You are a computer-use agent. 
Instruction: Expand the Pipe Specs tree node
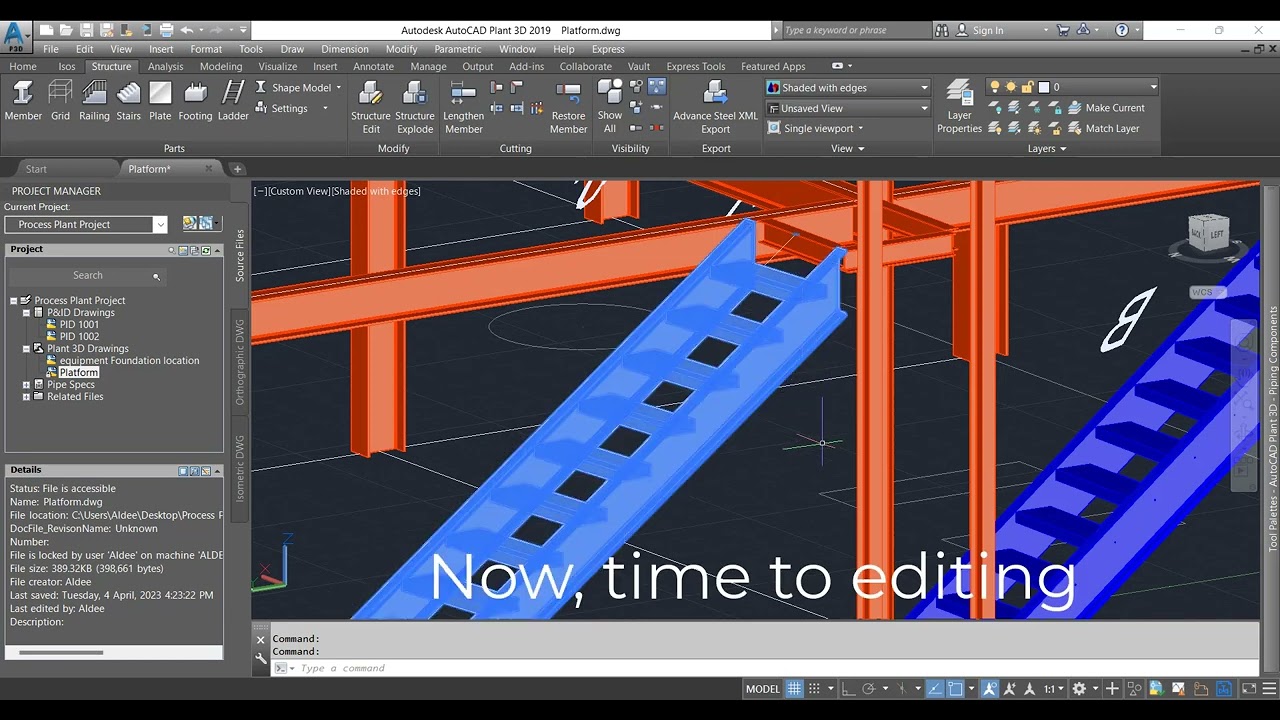pyautogui.click(x=27, y=385)
